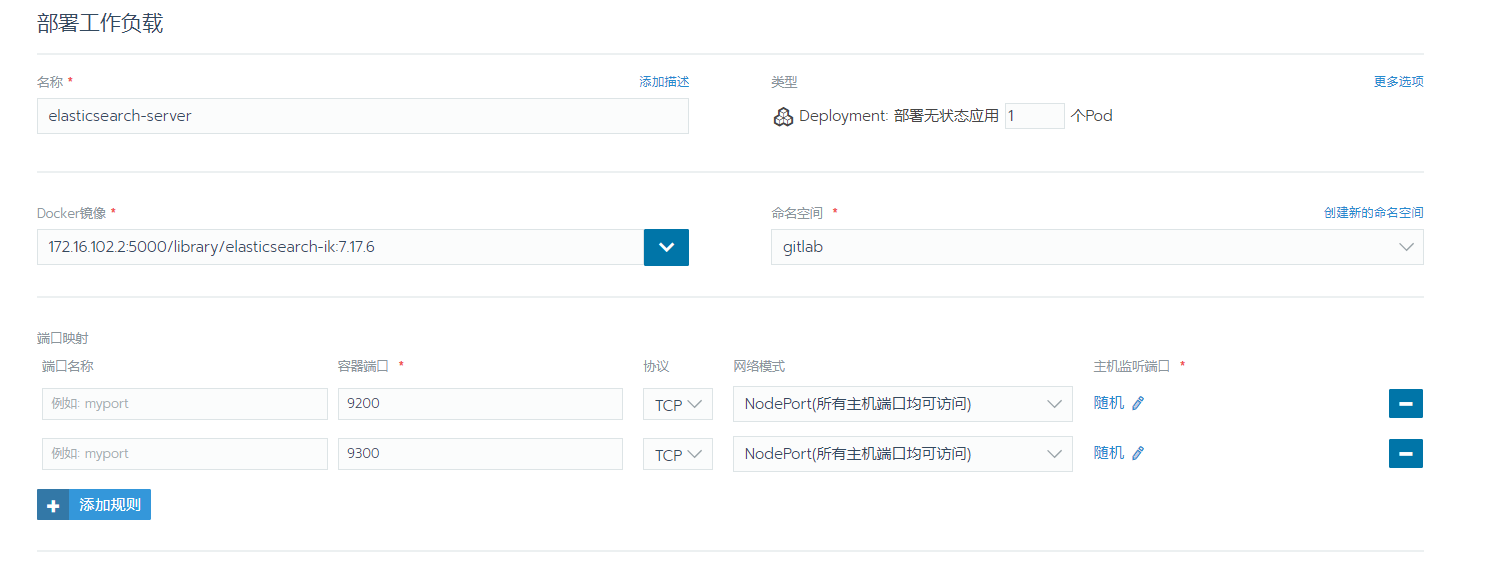Click pencil icon for port 9200 listening port
This screenshot has width=1487, height=581.
(x=1137, y=403)
